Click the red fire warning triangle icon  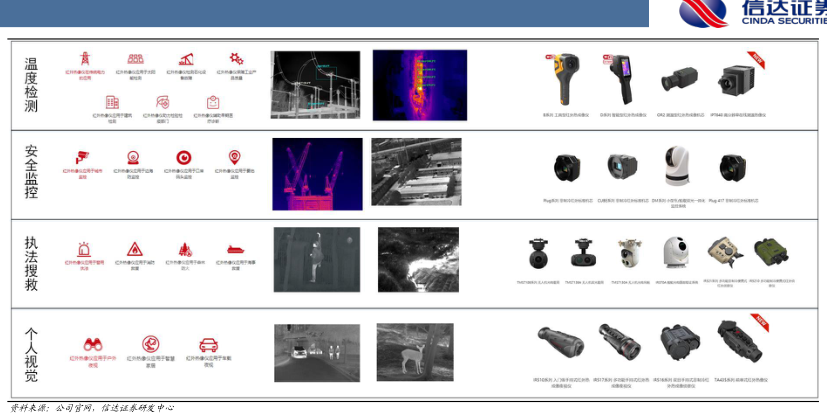coord(134,249)
